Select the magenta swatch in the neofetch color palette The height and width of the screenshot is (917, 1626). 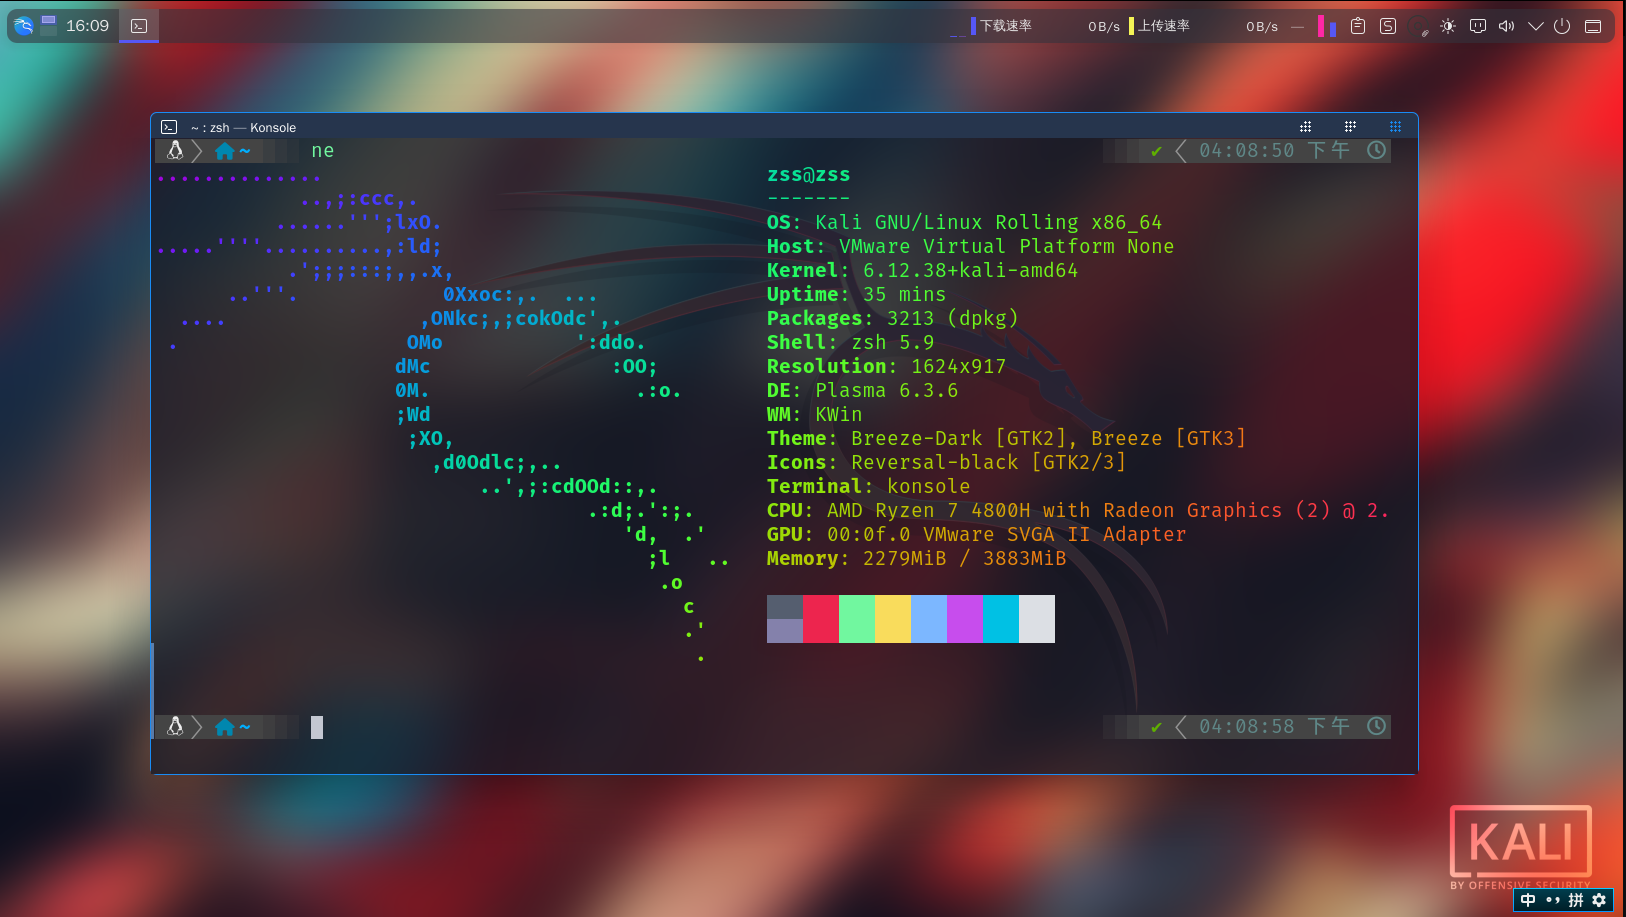click(x=965, y=618)
